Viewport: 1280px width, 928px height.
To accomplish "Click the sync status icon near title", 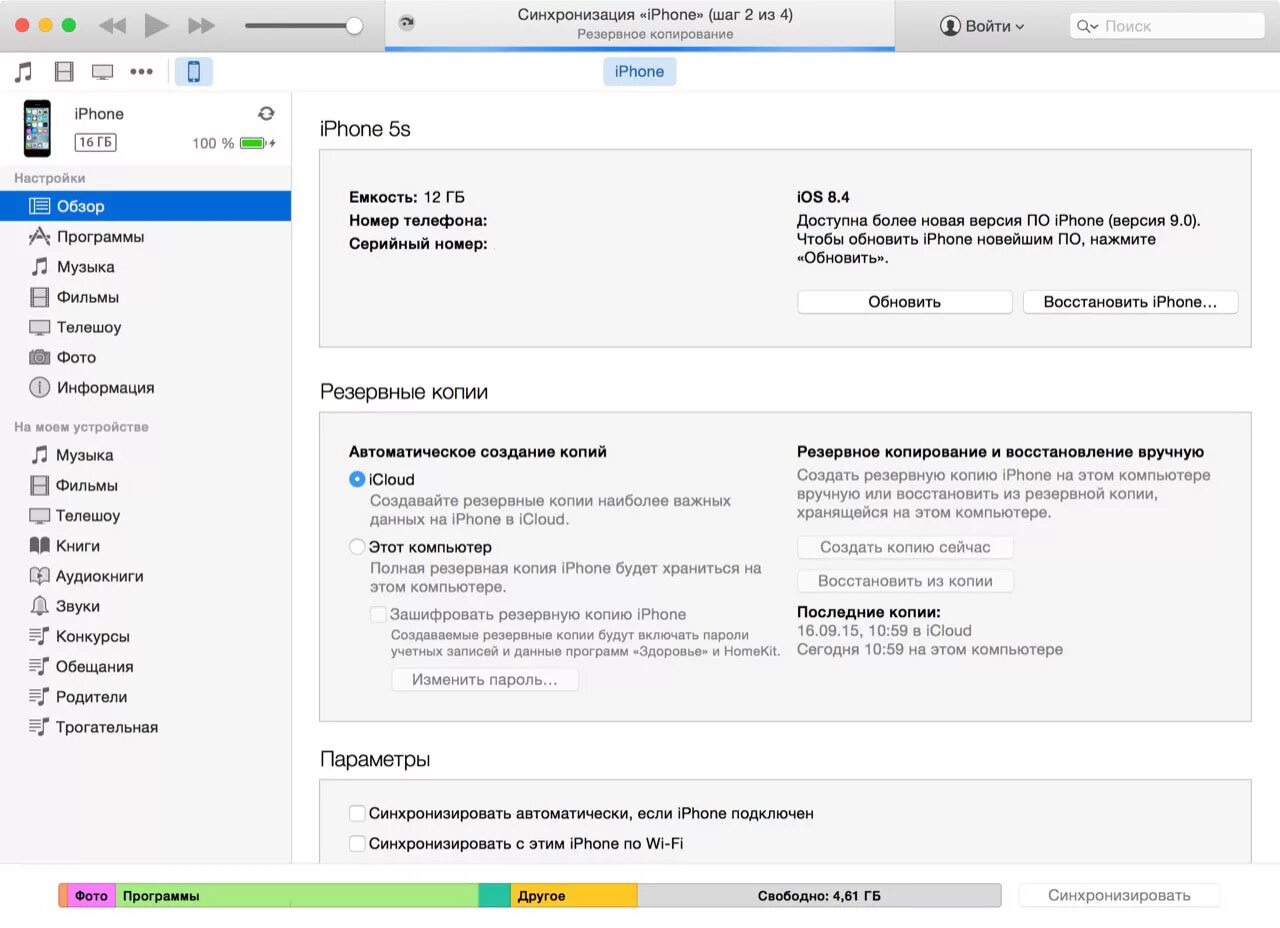I will [406, 23].
